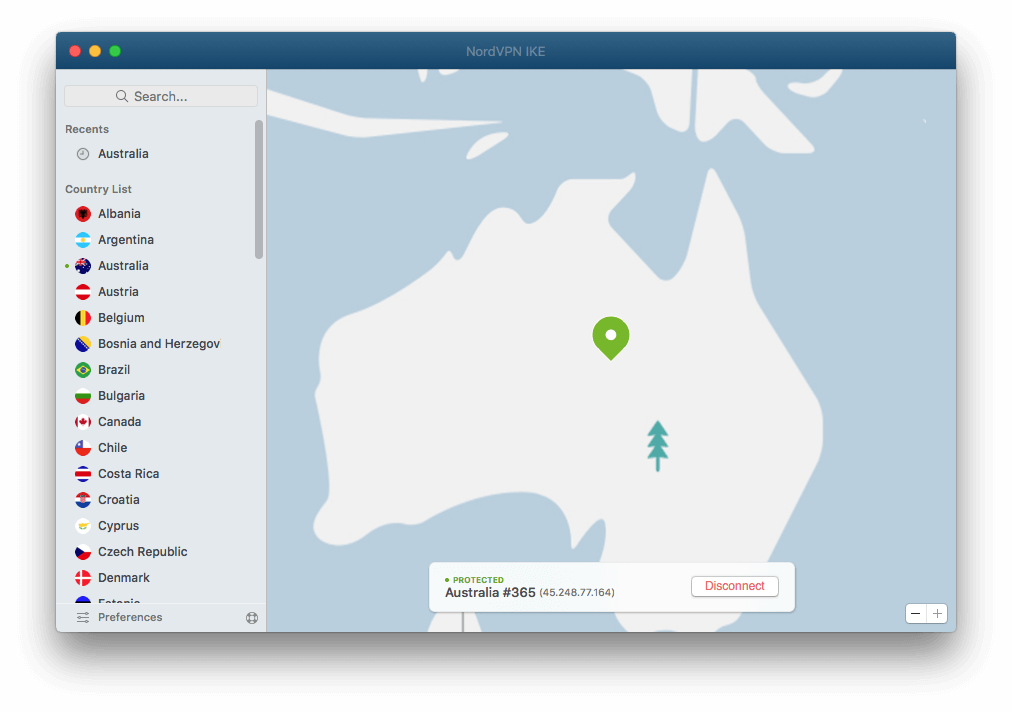The image size is (1012, 712).
Task: Click the Australia #365 server name
Action: (x=491, y=593)
